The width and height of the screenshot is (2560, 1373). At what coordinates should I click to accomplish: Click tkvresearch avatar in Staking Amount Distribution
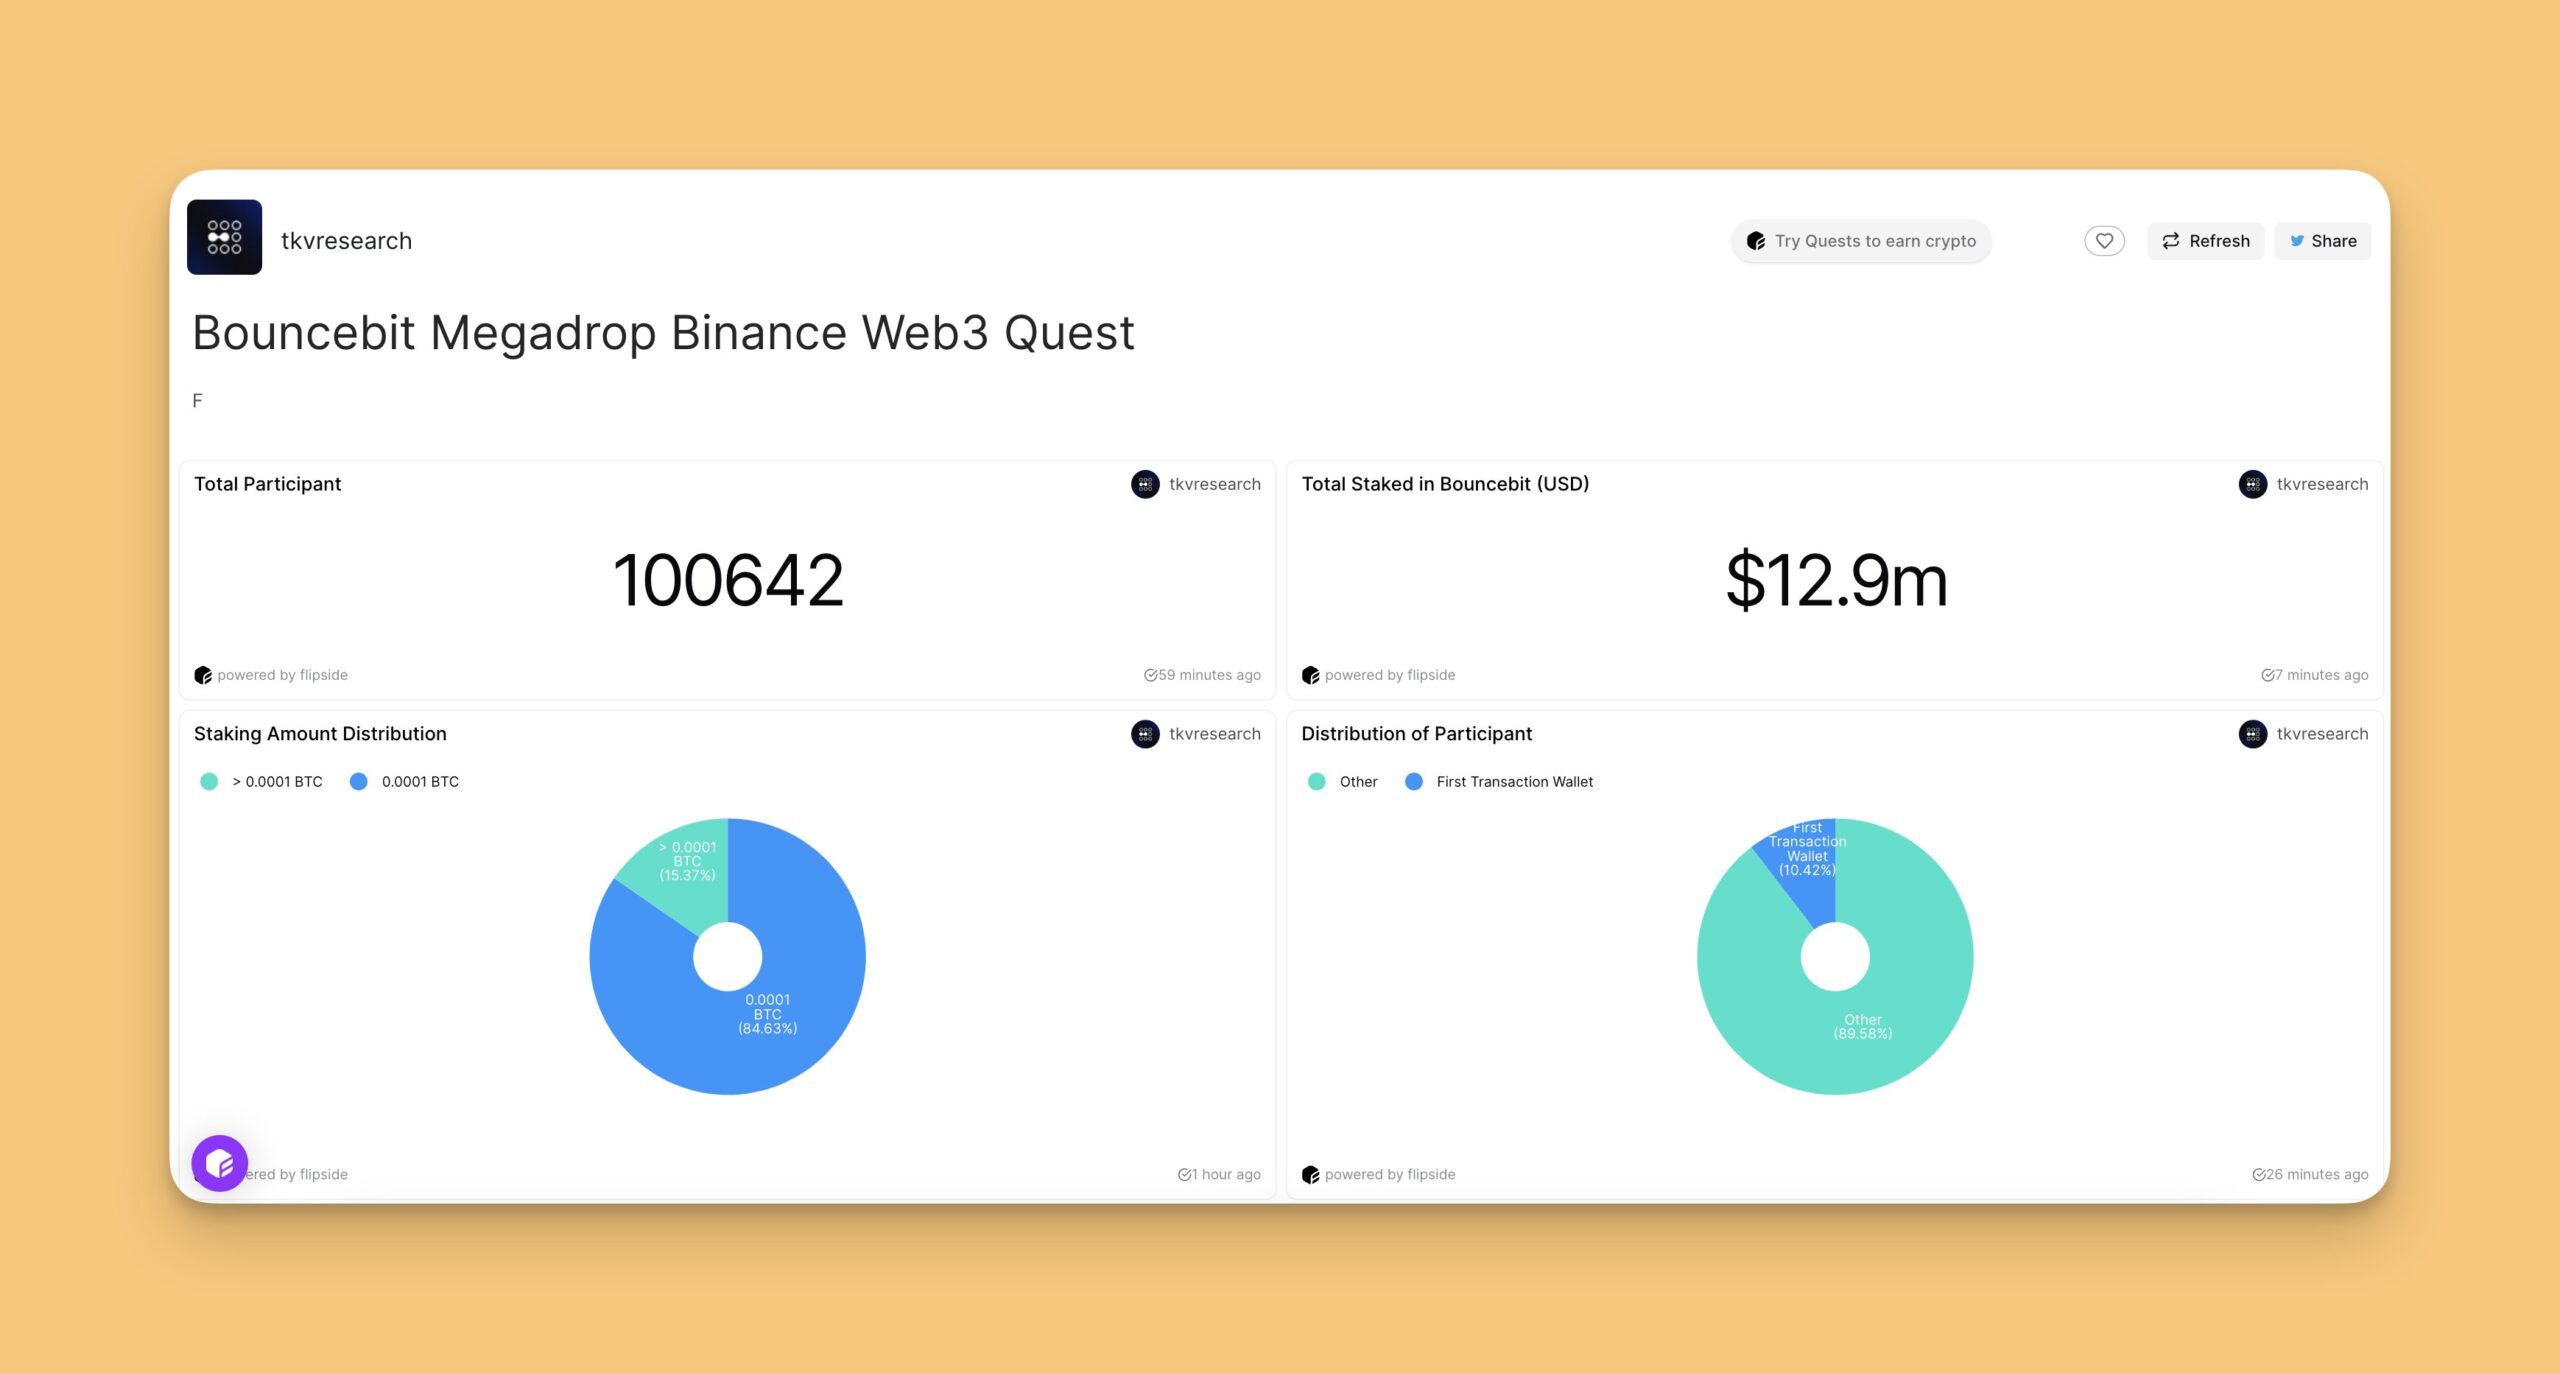(x=1145, y=734)
